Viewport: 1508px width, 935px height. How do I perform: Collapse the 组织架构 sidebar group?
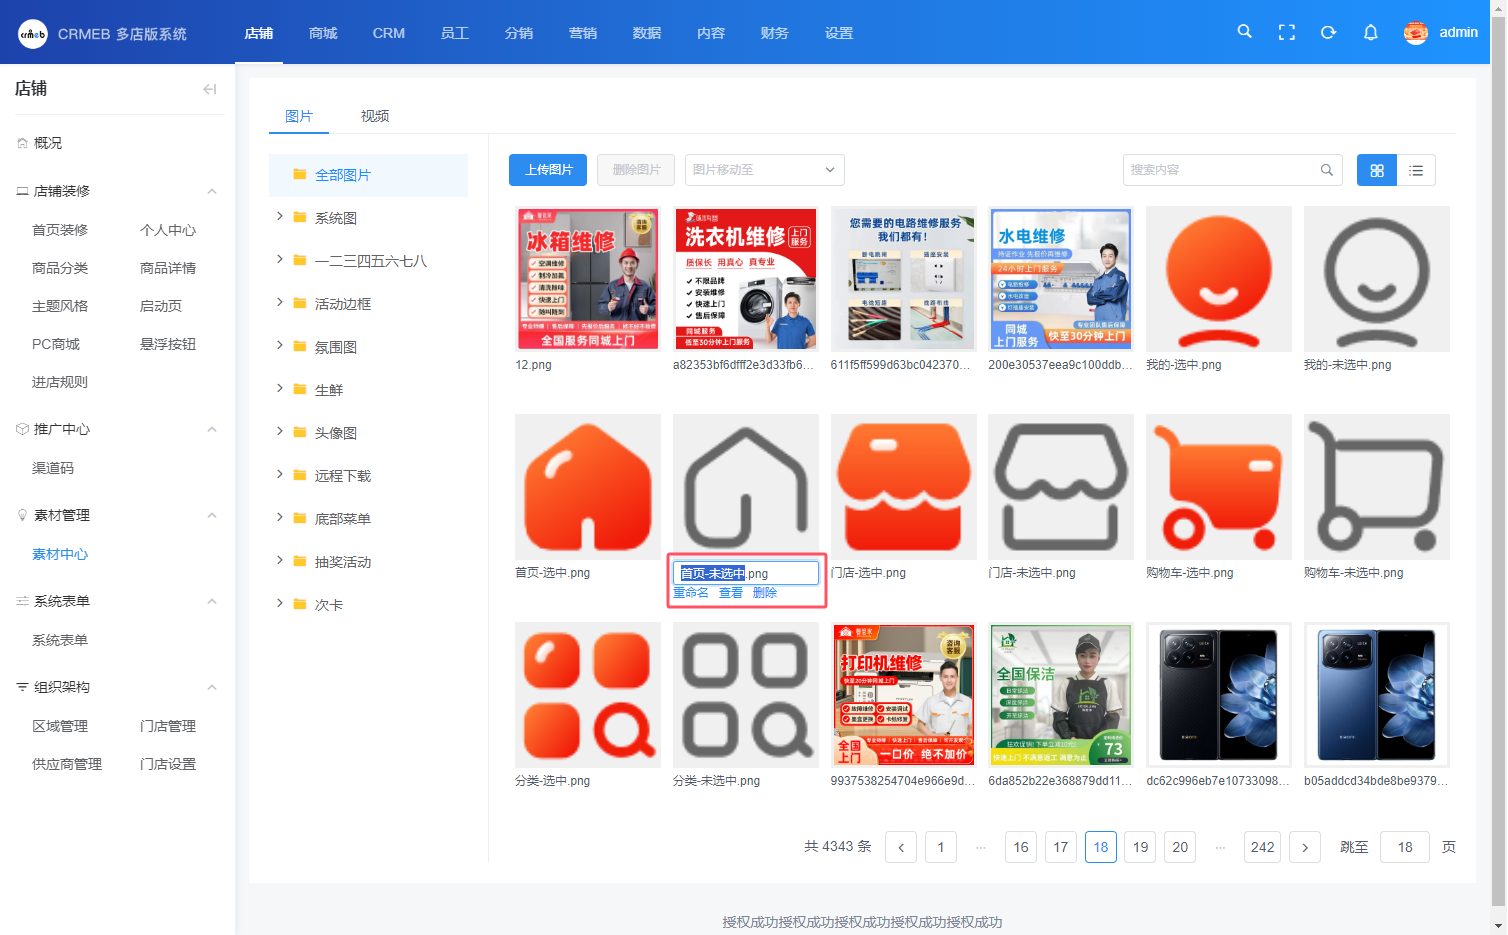click(x=212, y=687)
